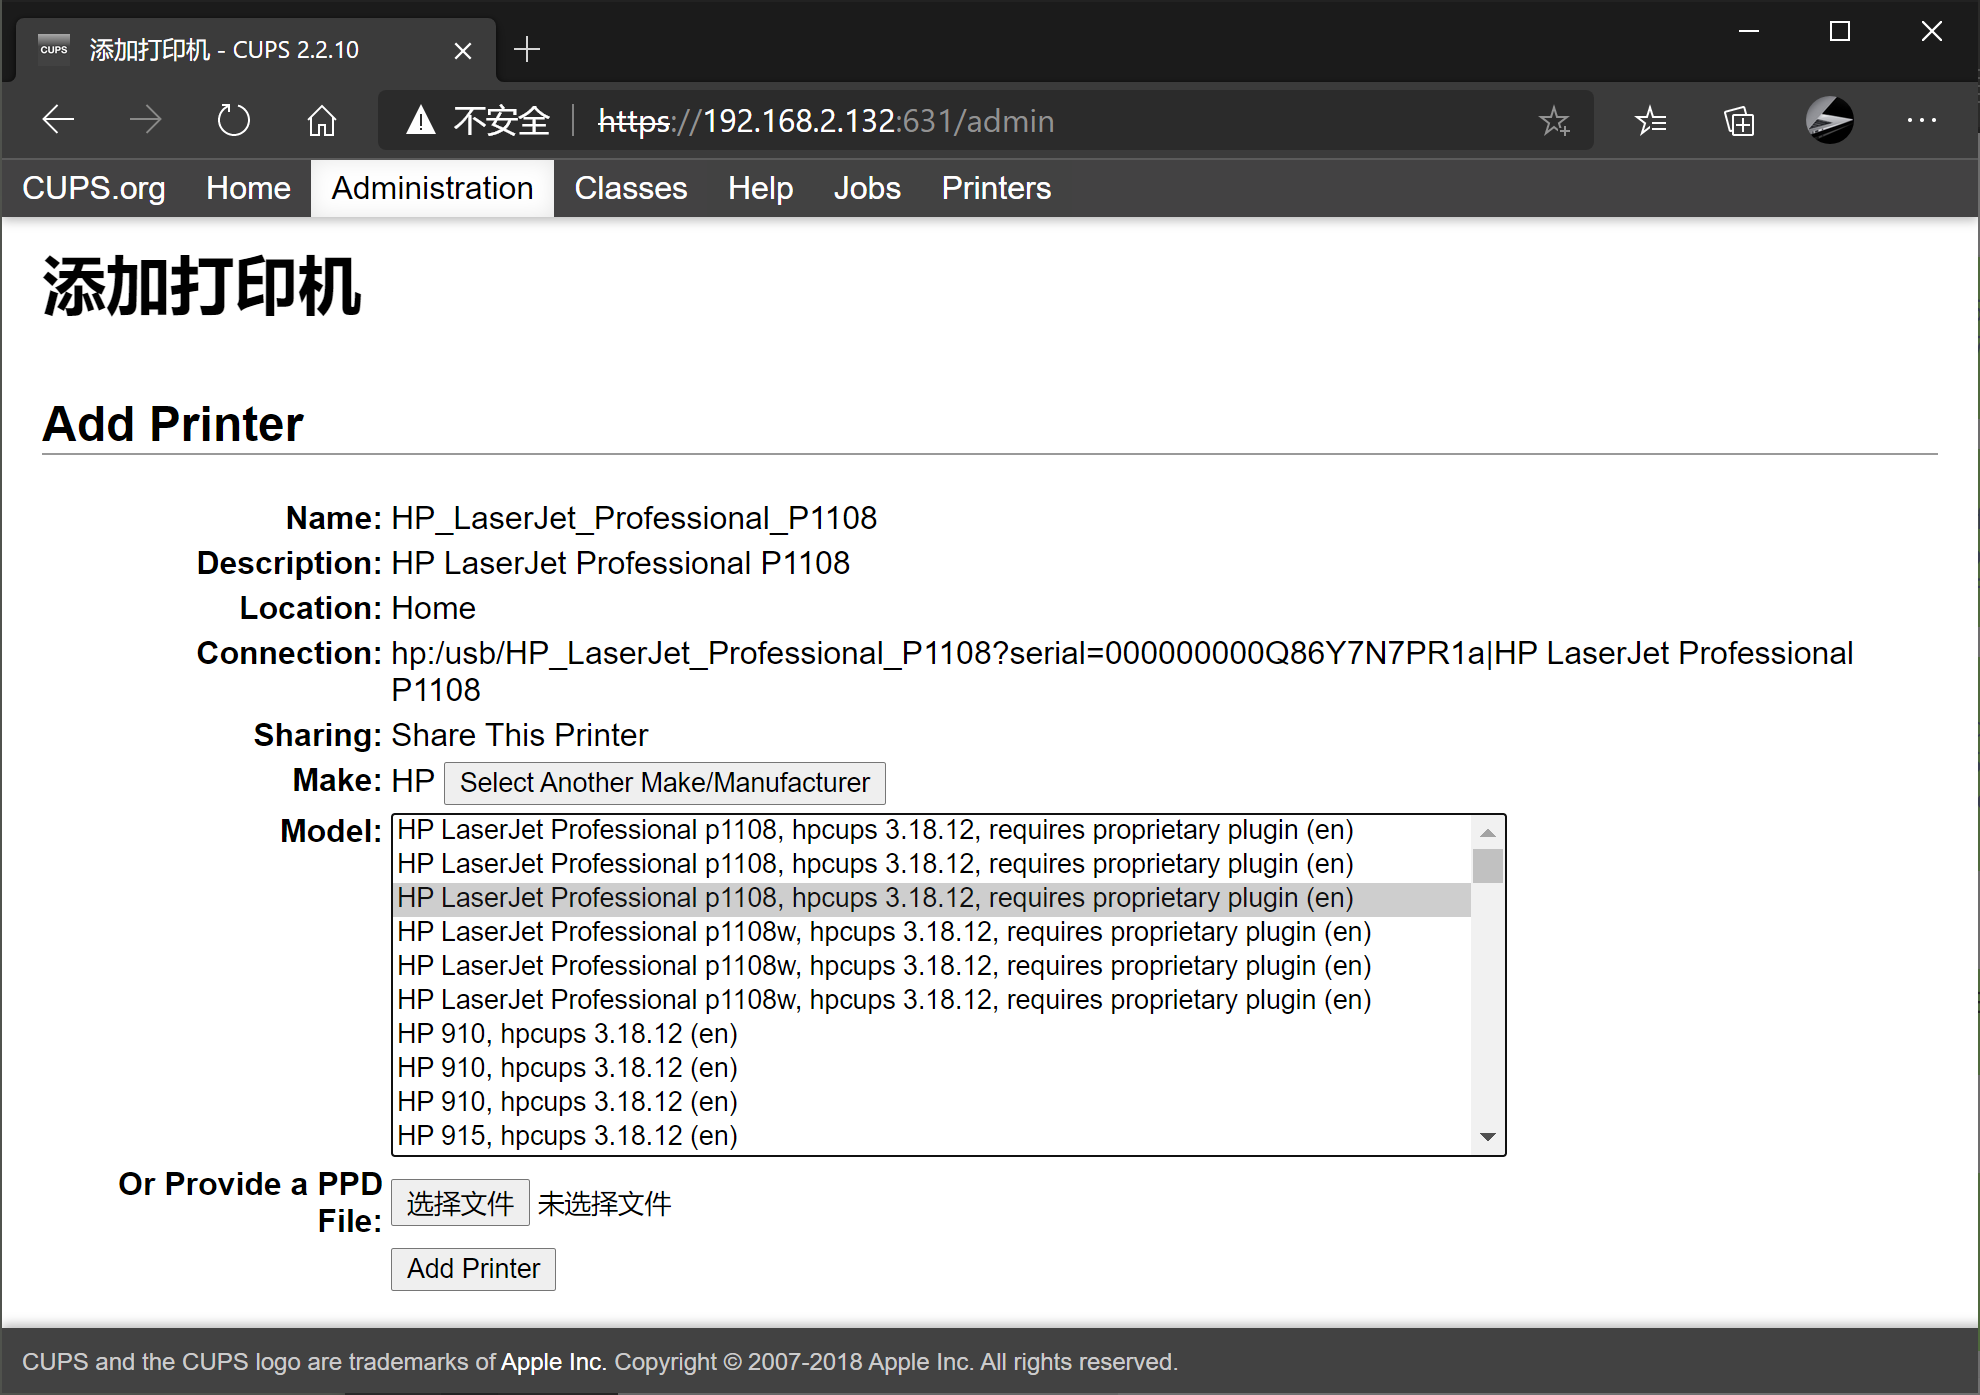The image size is (1980, 1395).
Task: Click Select Another Make/Manufacturer
Action: tap(664, 783)
